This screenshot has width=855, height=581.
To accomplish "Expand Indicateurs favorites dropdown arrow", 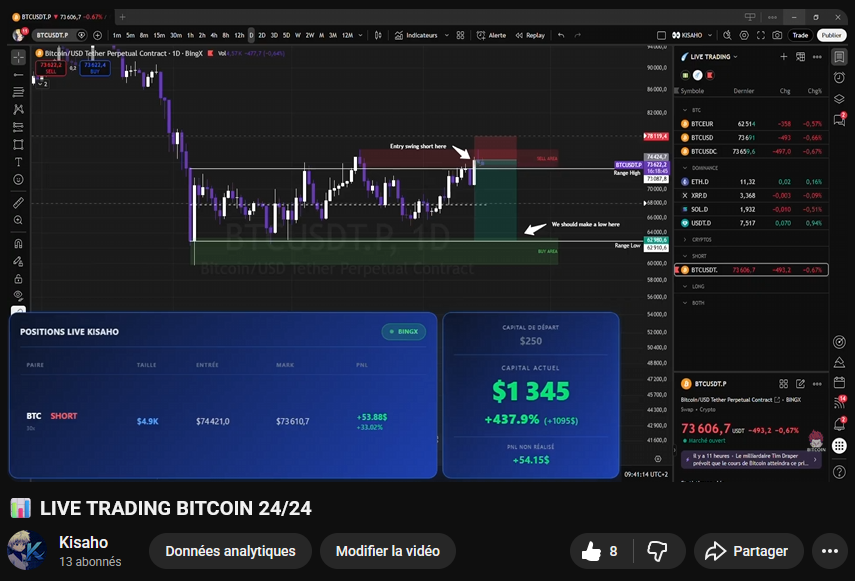I will coord(447,35).
